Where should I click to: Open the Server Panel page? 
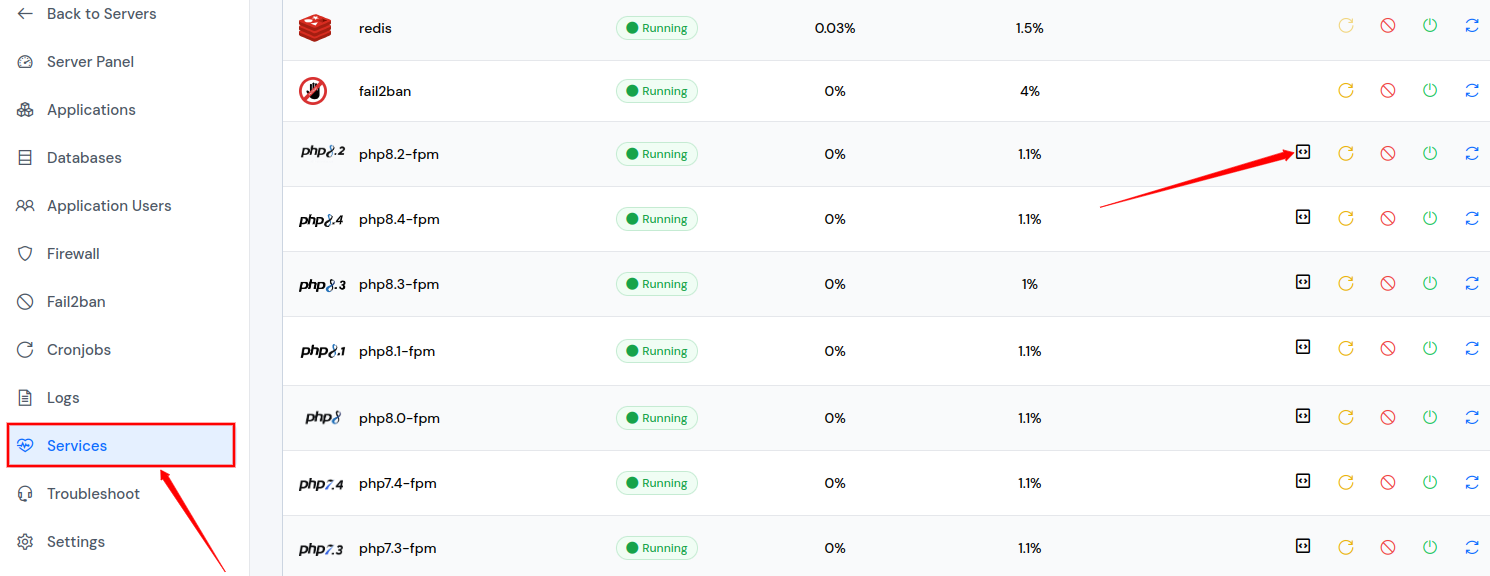coord(90,62)
